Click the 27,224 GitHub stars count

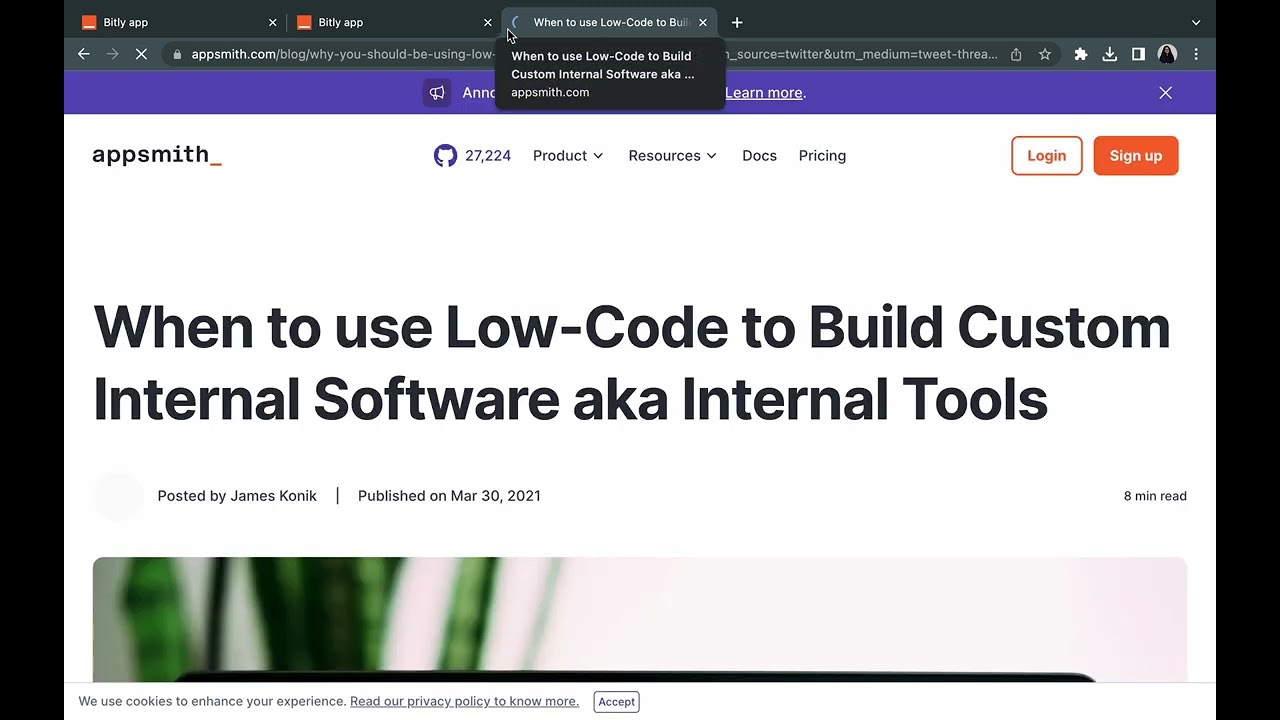pyautogui.click(x=488, y=155)
